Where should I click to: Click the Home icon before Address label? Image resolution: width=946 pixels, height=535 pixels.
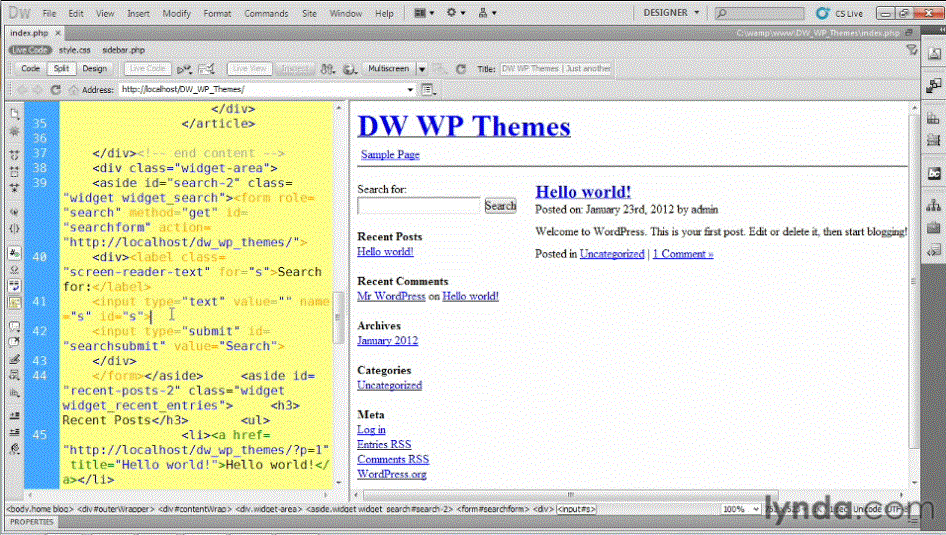point(74,89)
